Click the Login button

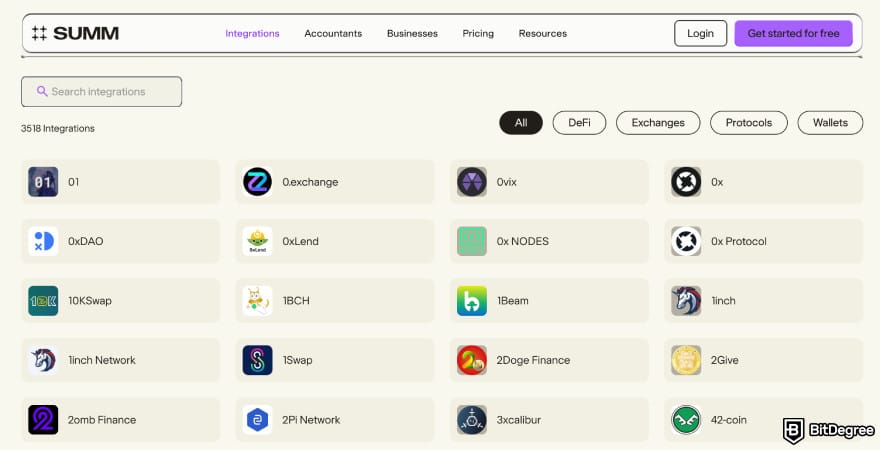click(700, 34)
